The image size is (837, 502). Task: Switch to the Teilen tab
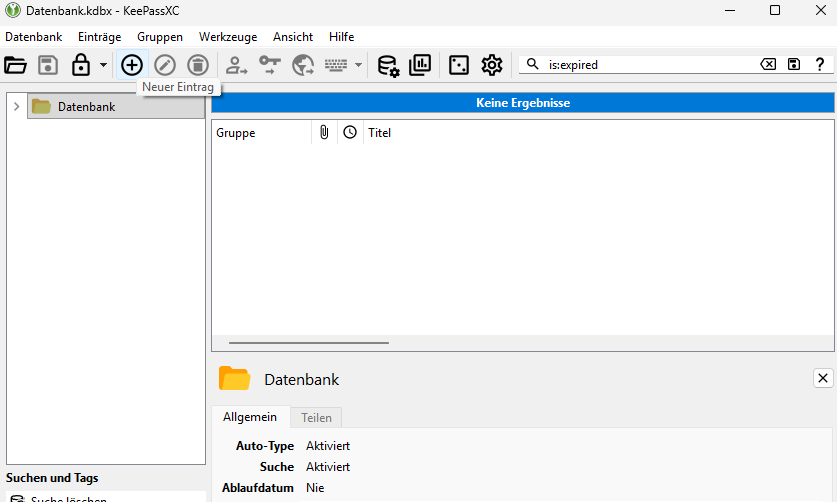point(316,418)
